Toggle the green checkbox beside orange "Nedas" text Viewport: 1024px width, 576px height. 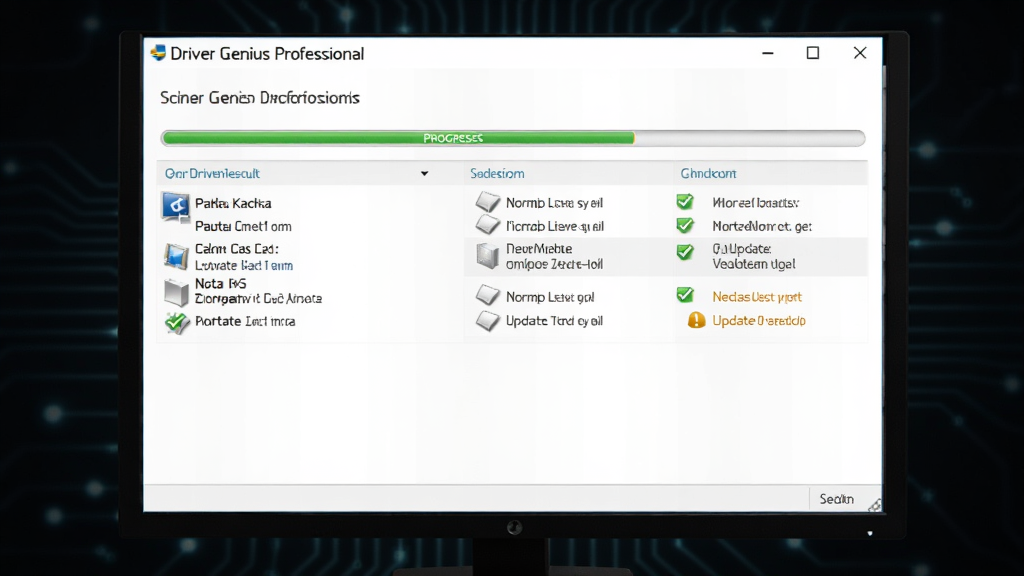pos(685,295)
